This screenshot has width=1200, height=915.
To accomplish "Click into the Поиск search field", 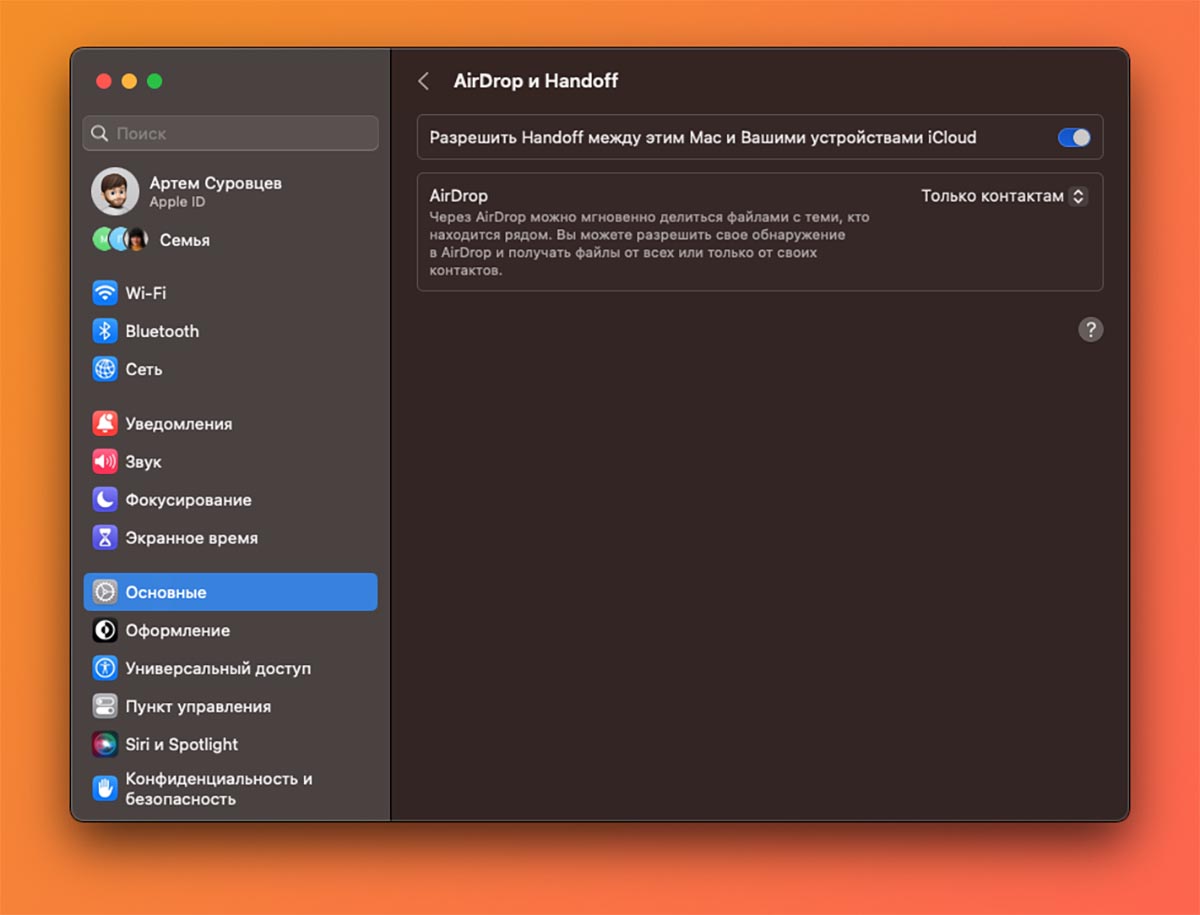I will pyautogui.click(x=231, y=133).
